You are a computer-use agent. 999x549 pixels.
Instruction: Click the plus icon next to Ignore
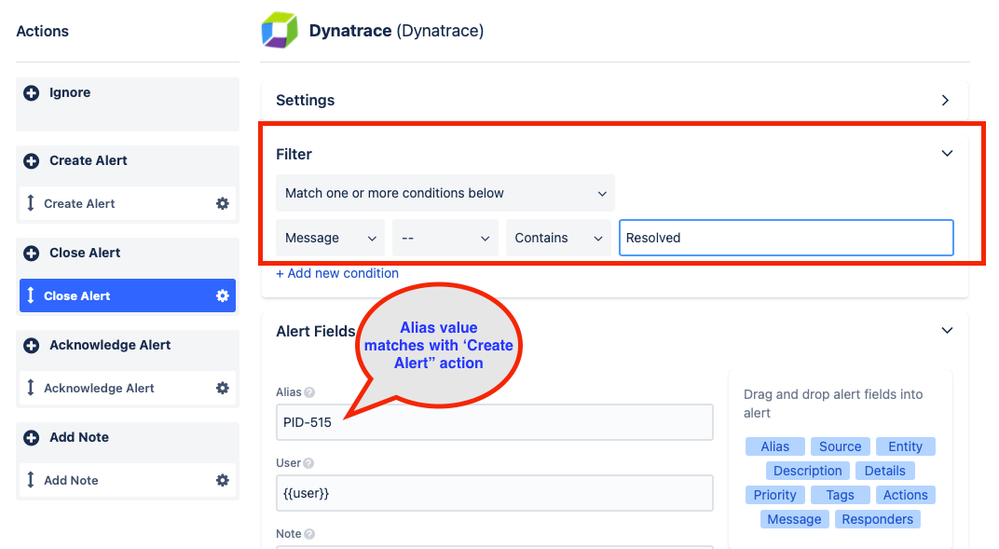click(x=31, y=93)
